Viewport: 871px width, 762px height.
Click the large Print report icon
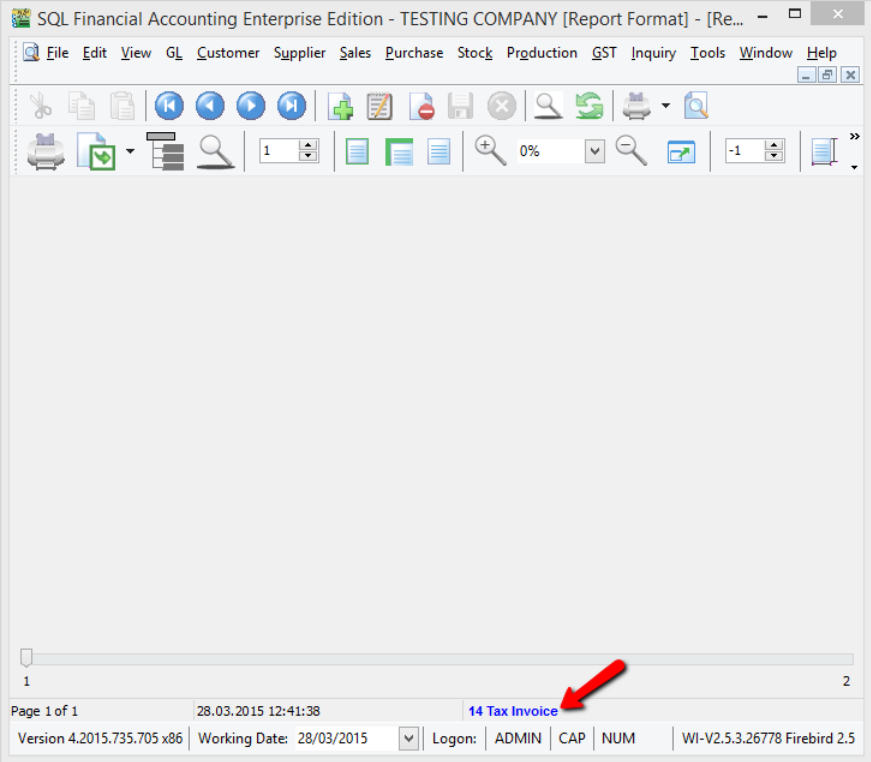(46, 152)
